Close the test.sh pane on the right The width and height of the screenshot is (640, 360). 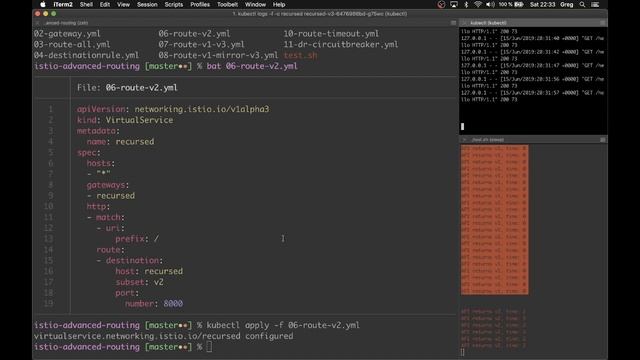click(x=464, y=140)
